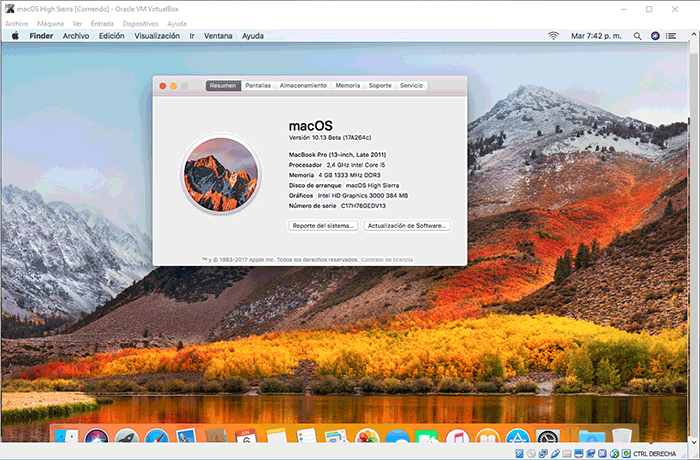
Task: Open VirtualBox Dispositivos menu
Action: tap(141, 23)
